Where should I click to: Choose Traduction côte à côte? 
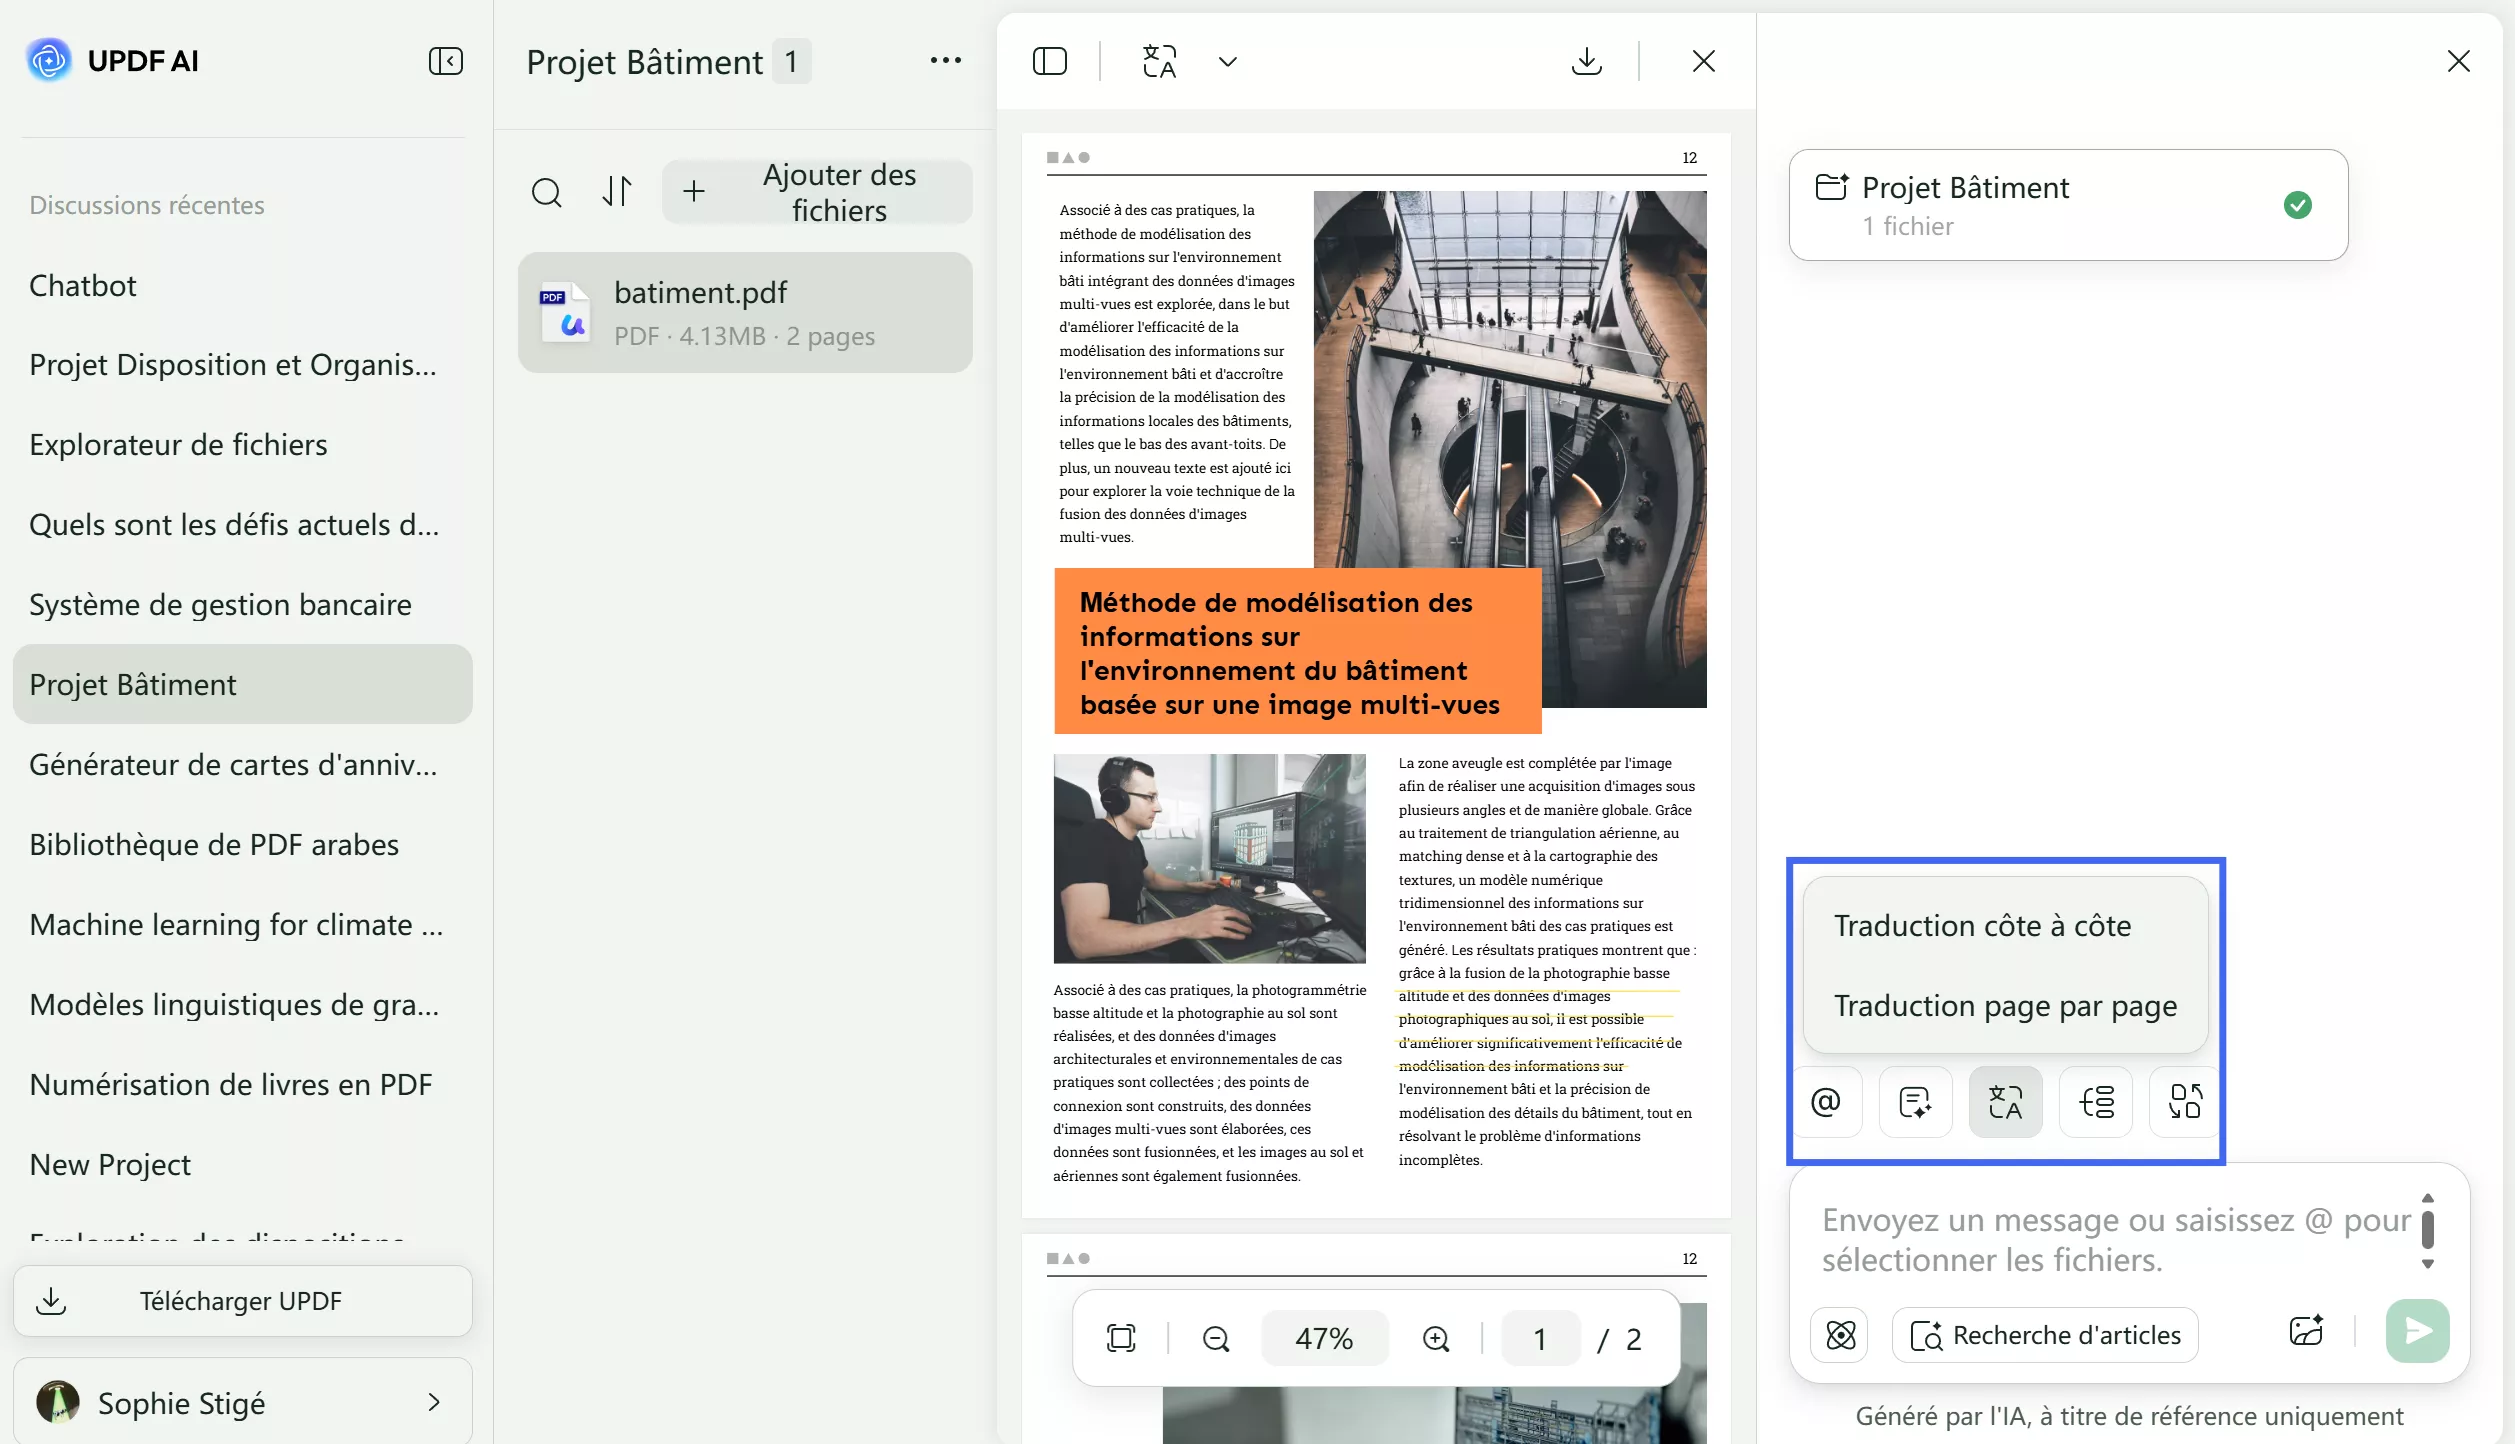[1983, 925]
